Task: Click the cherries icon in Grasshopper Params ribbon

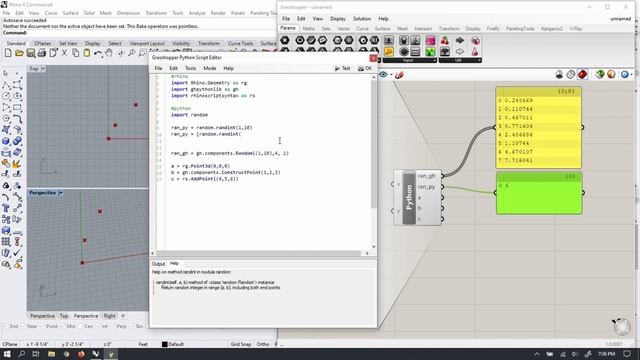Action: pos(444,40)
